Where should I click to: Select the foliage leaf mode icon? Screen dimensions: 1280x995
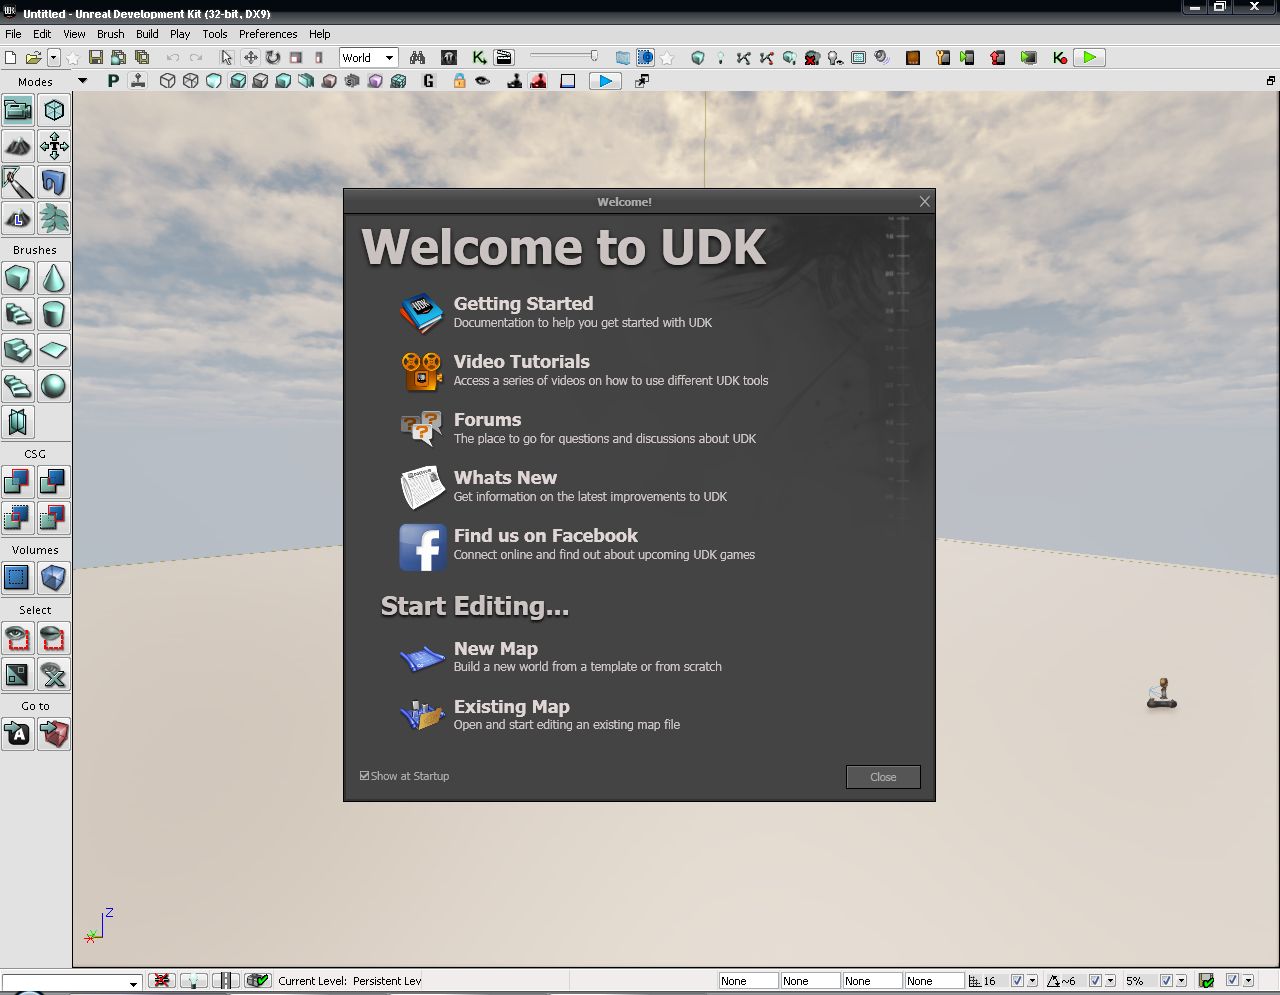[54, 218]
